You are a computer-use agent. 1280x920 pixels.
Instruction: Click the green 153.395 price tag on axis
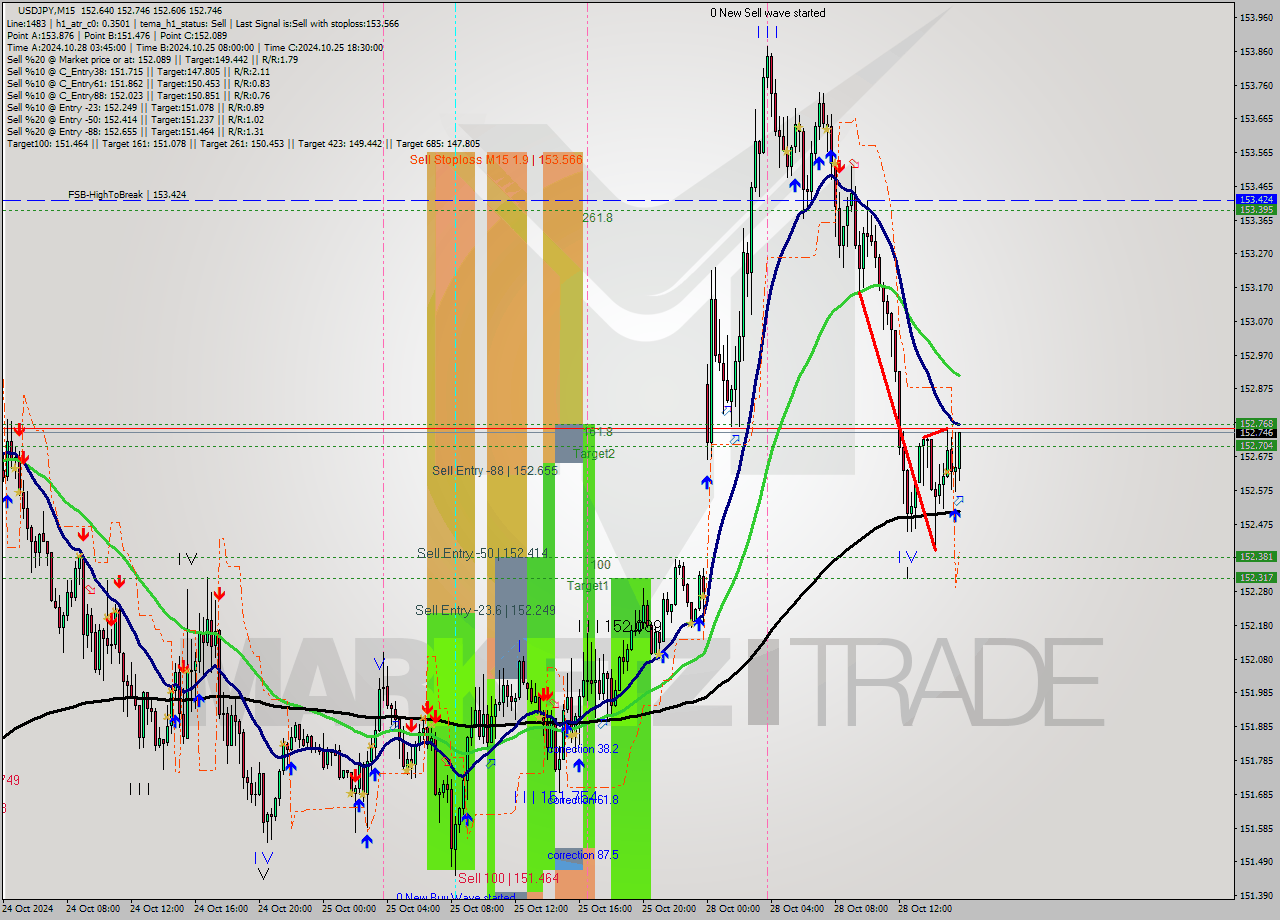(1255, 210)
